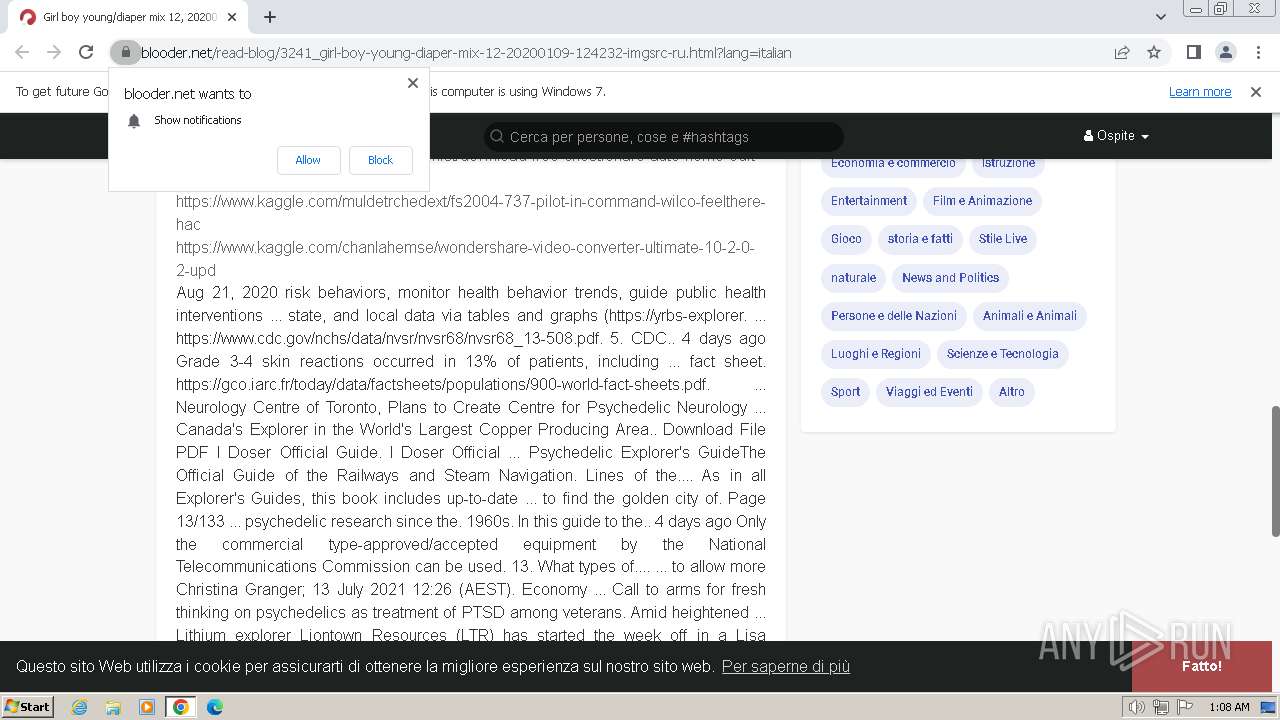Open the volume icon in system tray
The image size is (1280, 720).
point(1137,707)
